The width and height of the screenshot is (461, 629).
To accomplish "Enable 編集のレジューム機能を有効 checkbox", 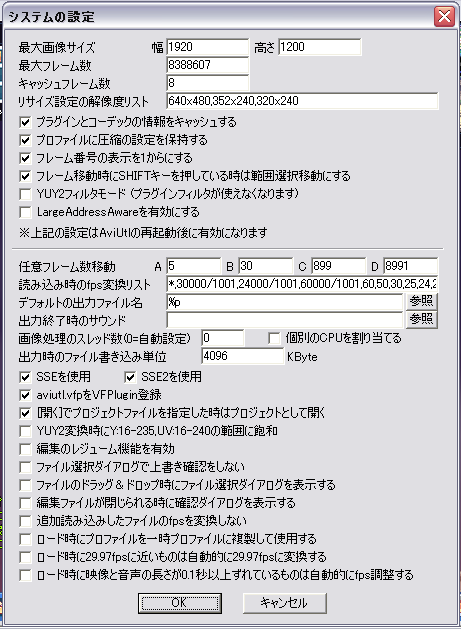I will pos(25,449).
